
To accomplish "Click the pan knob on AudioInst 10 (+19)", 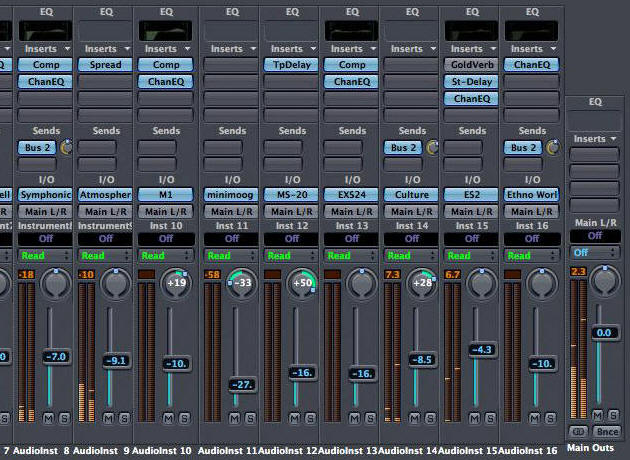I will [176, 283].
